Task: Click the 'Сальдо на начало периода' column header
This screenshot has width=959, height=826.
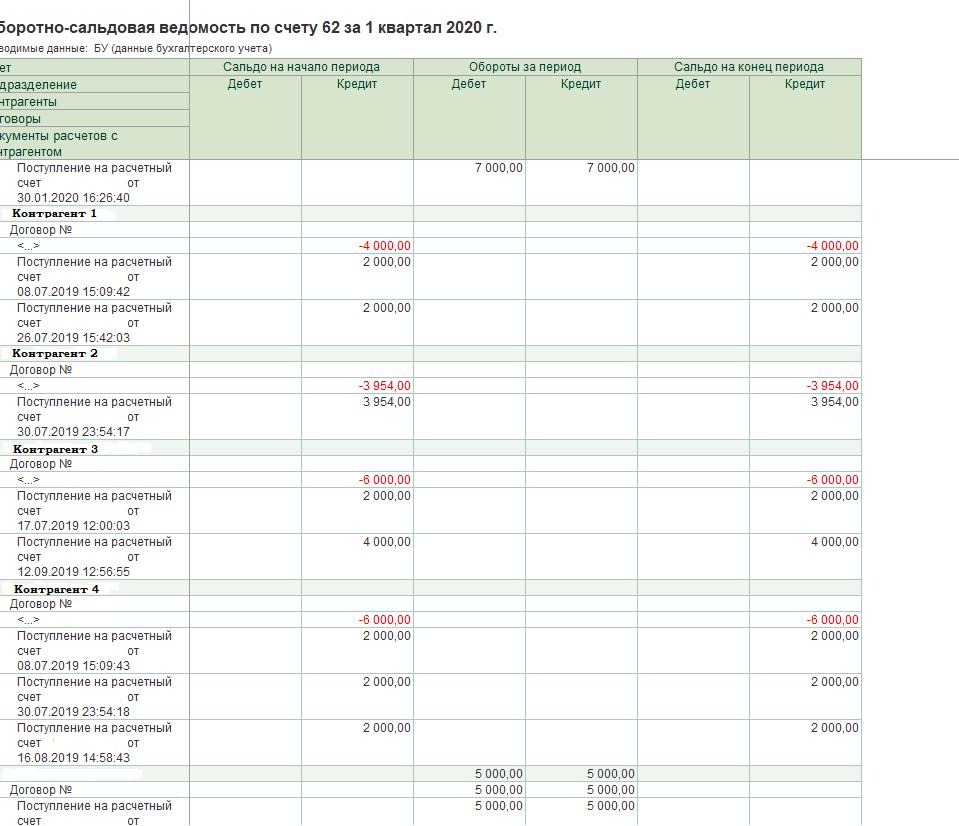Action: [x=301, y=67]
